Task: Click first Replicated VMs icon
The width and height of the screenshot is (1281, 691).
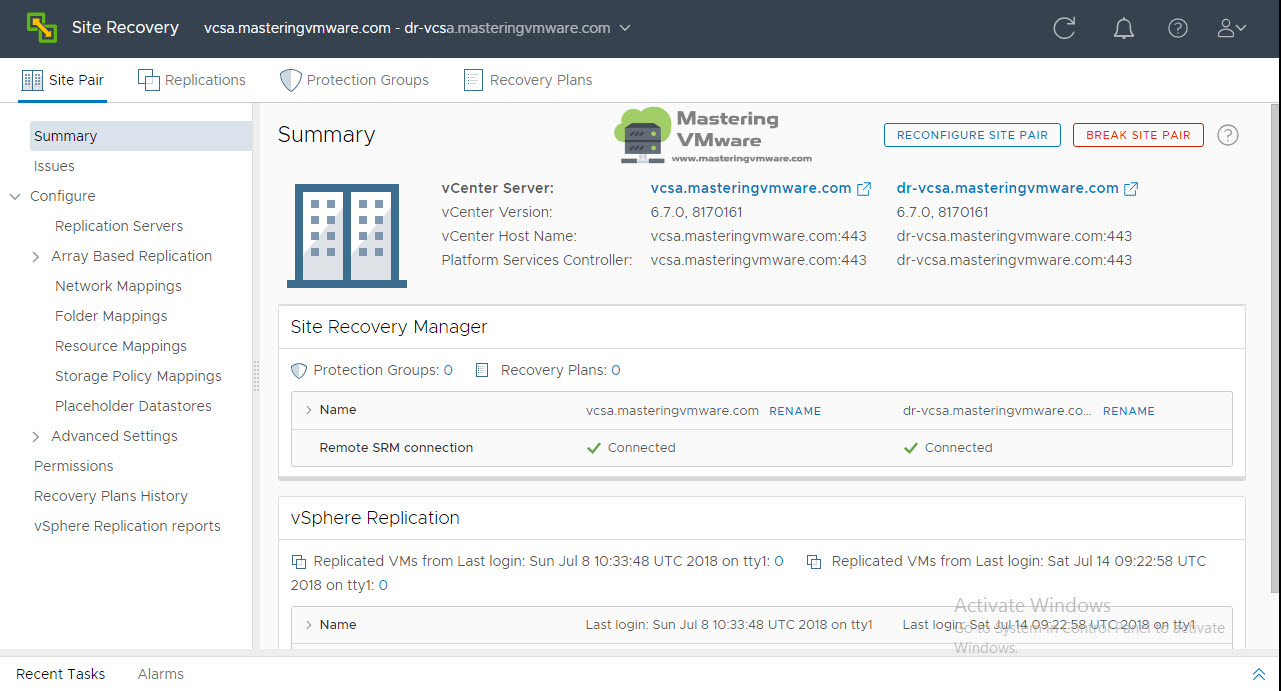Action: [x=298, y=562]
